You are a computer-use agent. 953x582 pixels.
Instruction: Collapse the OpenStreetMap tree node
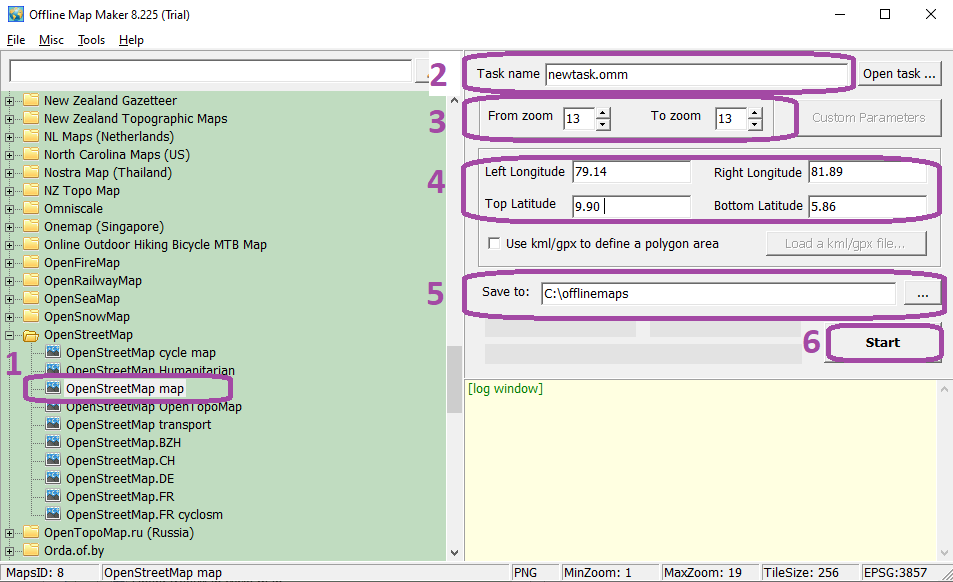click(x=9, y=335)
